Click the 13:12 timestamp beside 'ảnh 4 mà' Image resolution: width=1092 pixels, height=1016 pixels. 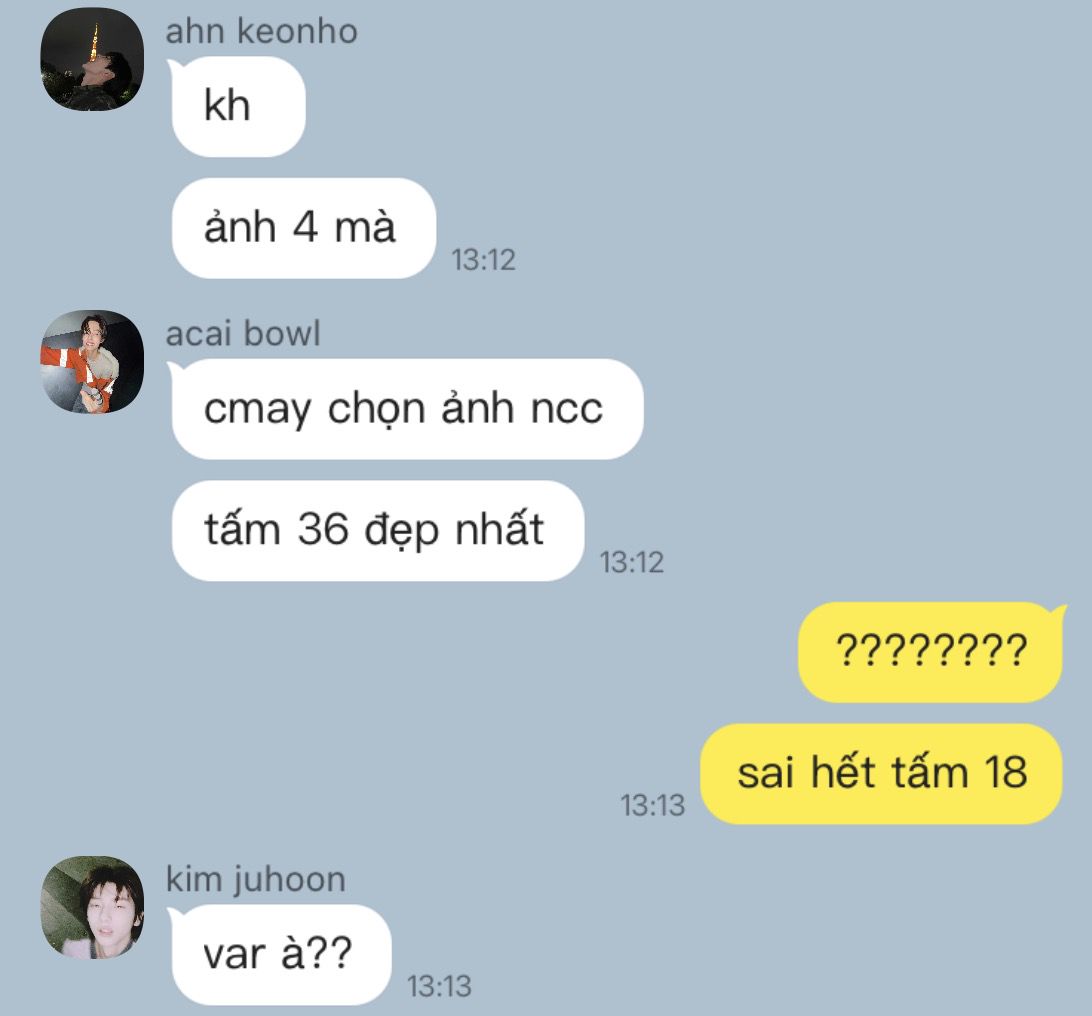coord(483,260)
